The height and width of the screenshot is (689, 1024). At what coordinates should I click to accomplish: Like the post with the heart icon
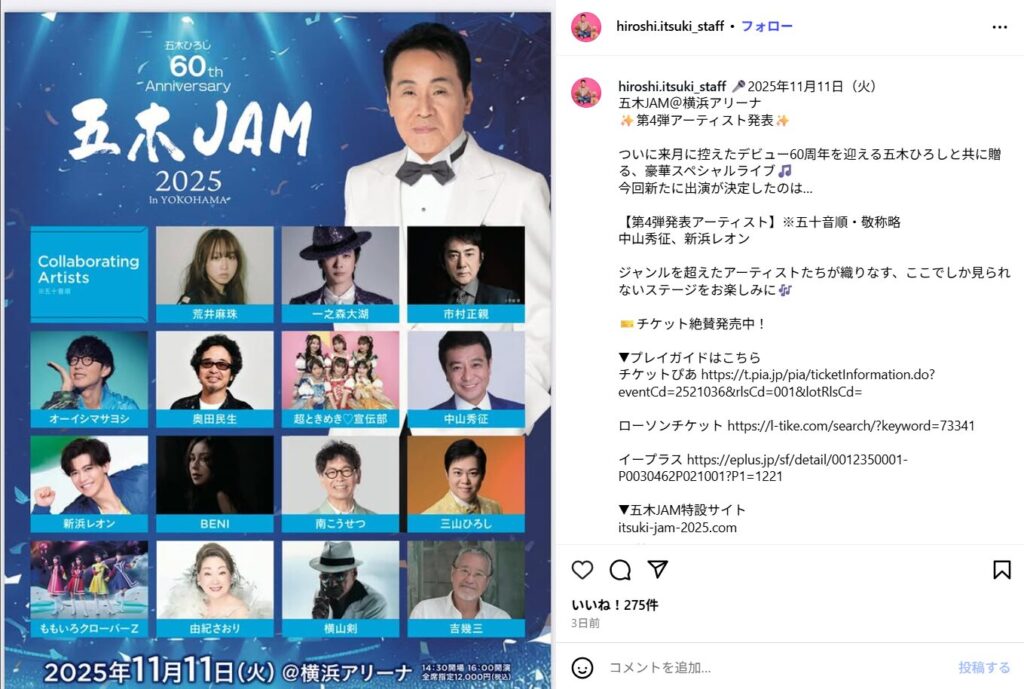582,570
